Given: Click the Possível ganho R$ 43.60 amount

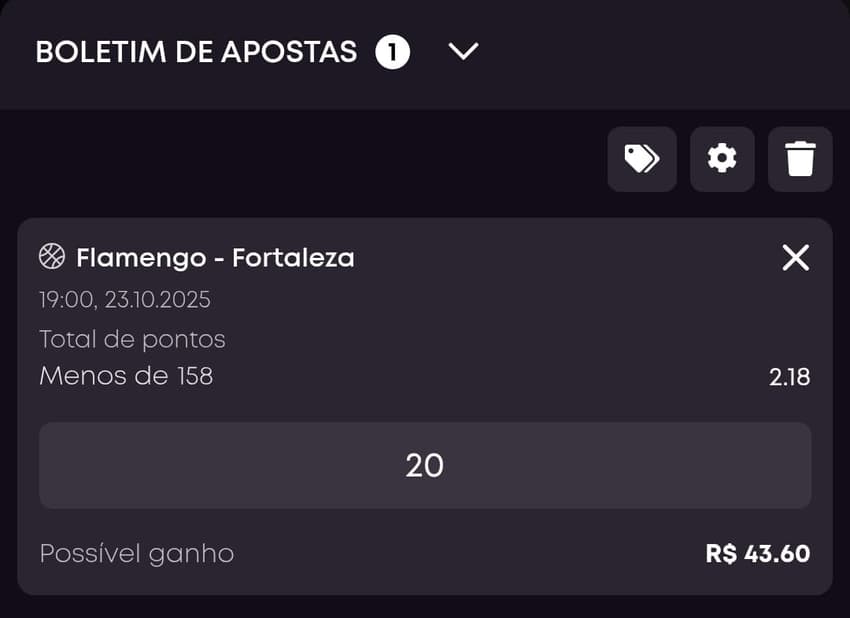Looking at the screenshot, I should 757,553.
